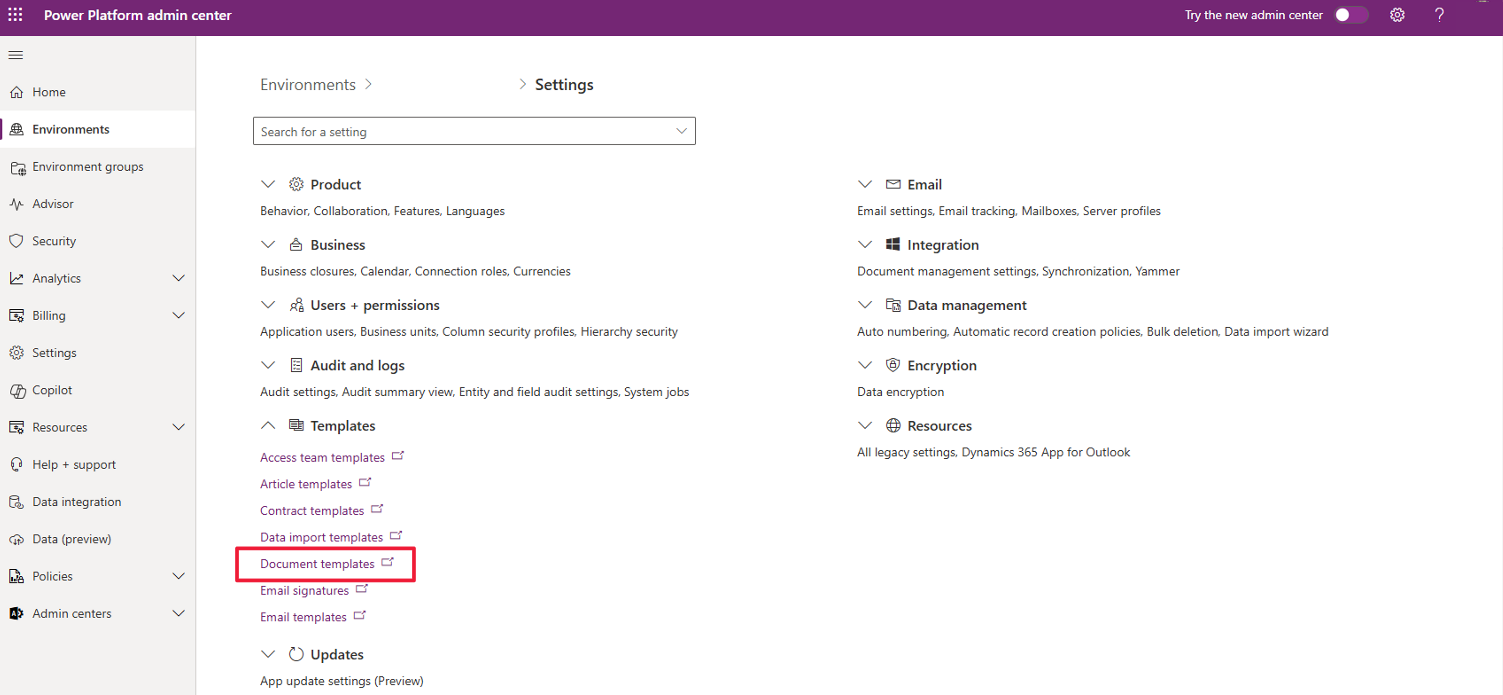Expand the Business settings section chevron
1503x695 pixels.
(x=267, y=245)
